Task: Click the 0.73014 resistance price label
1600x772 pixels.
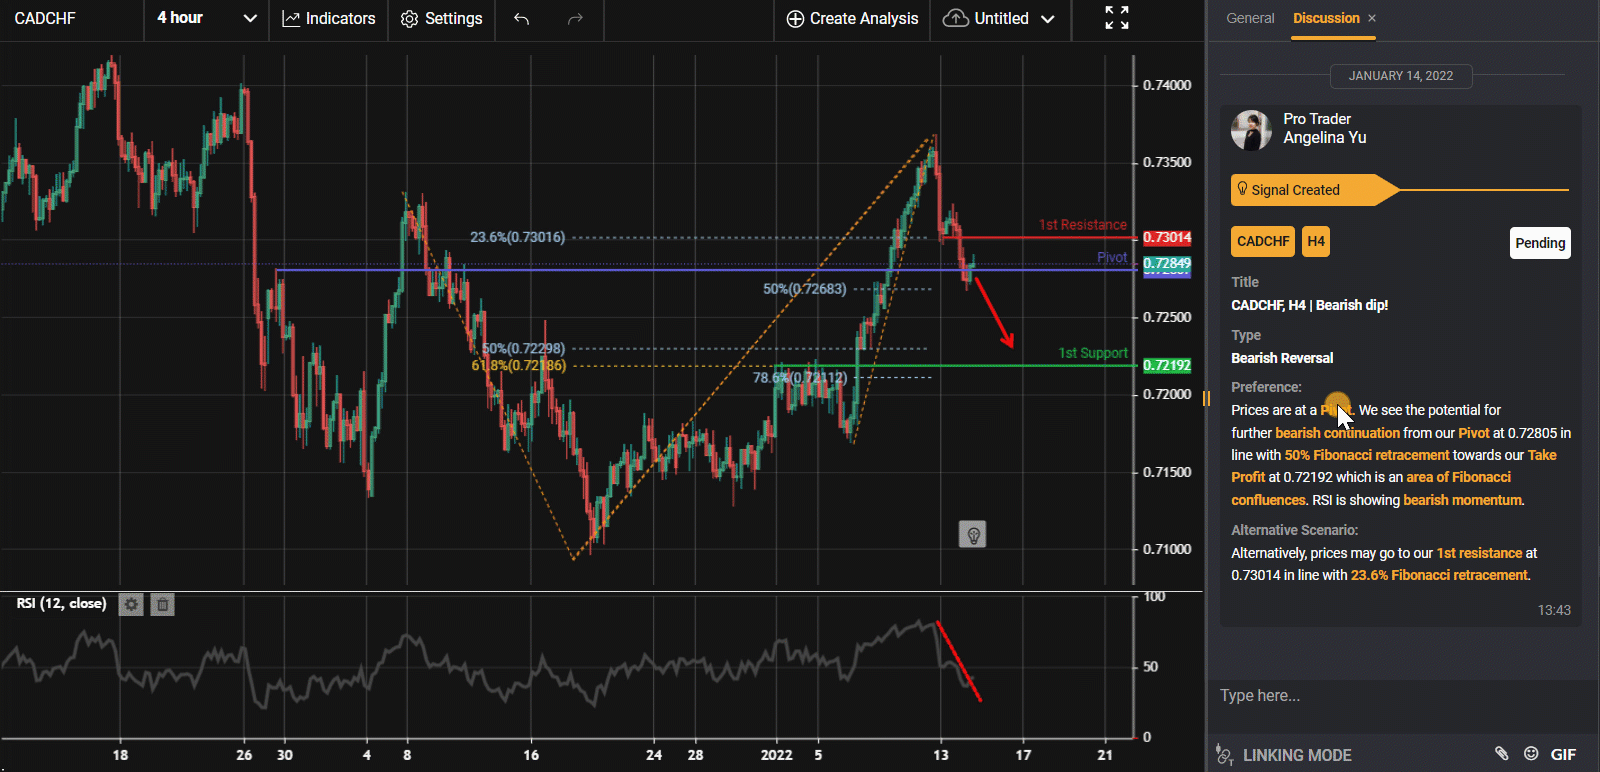Action: click(x=1167, y=237)
